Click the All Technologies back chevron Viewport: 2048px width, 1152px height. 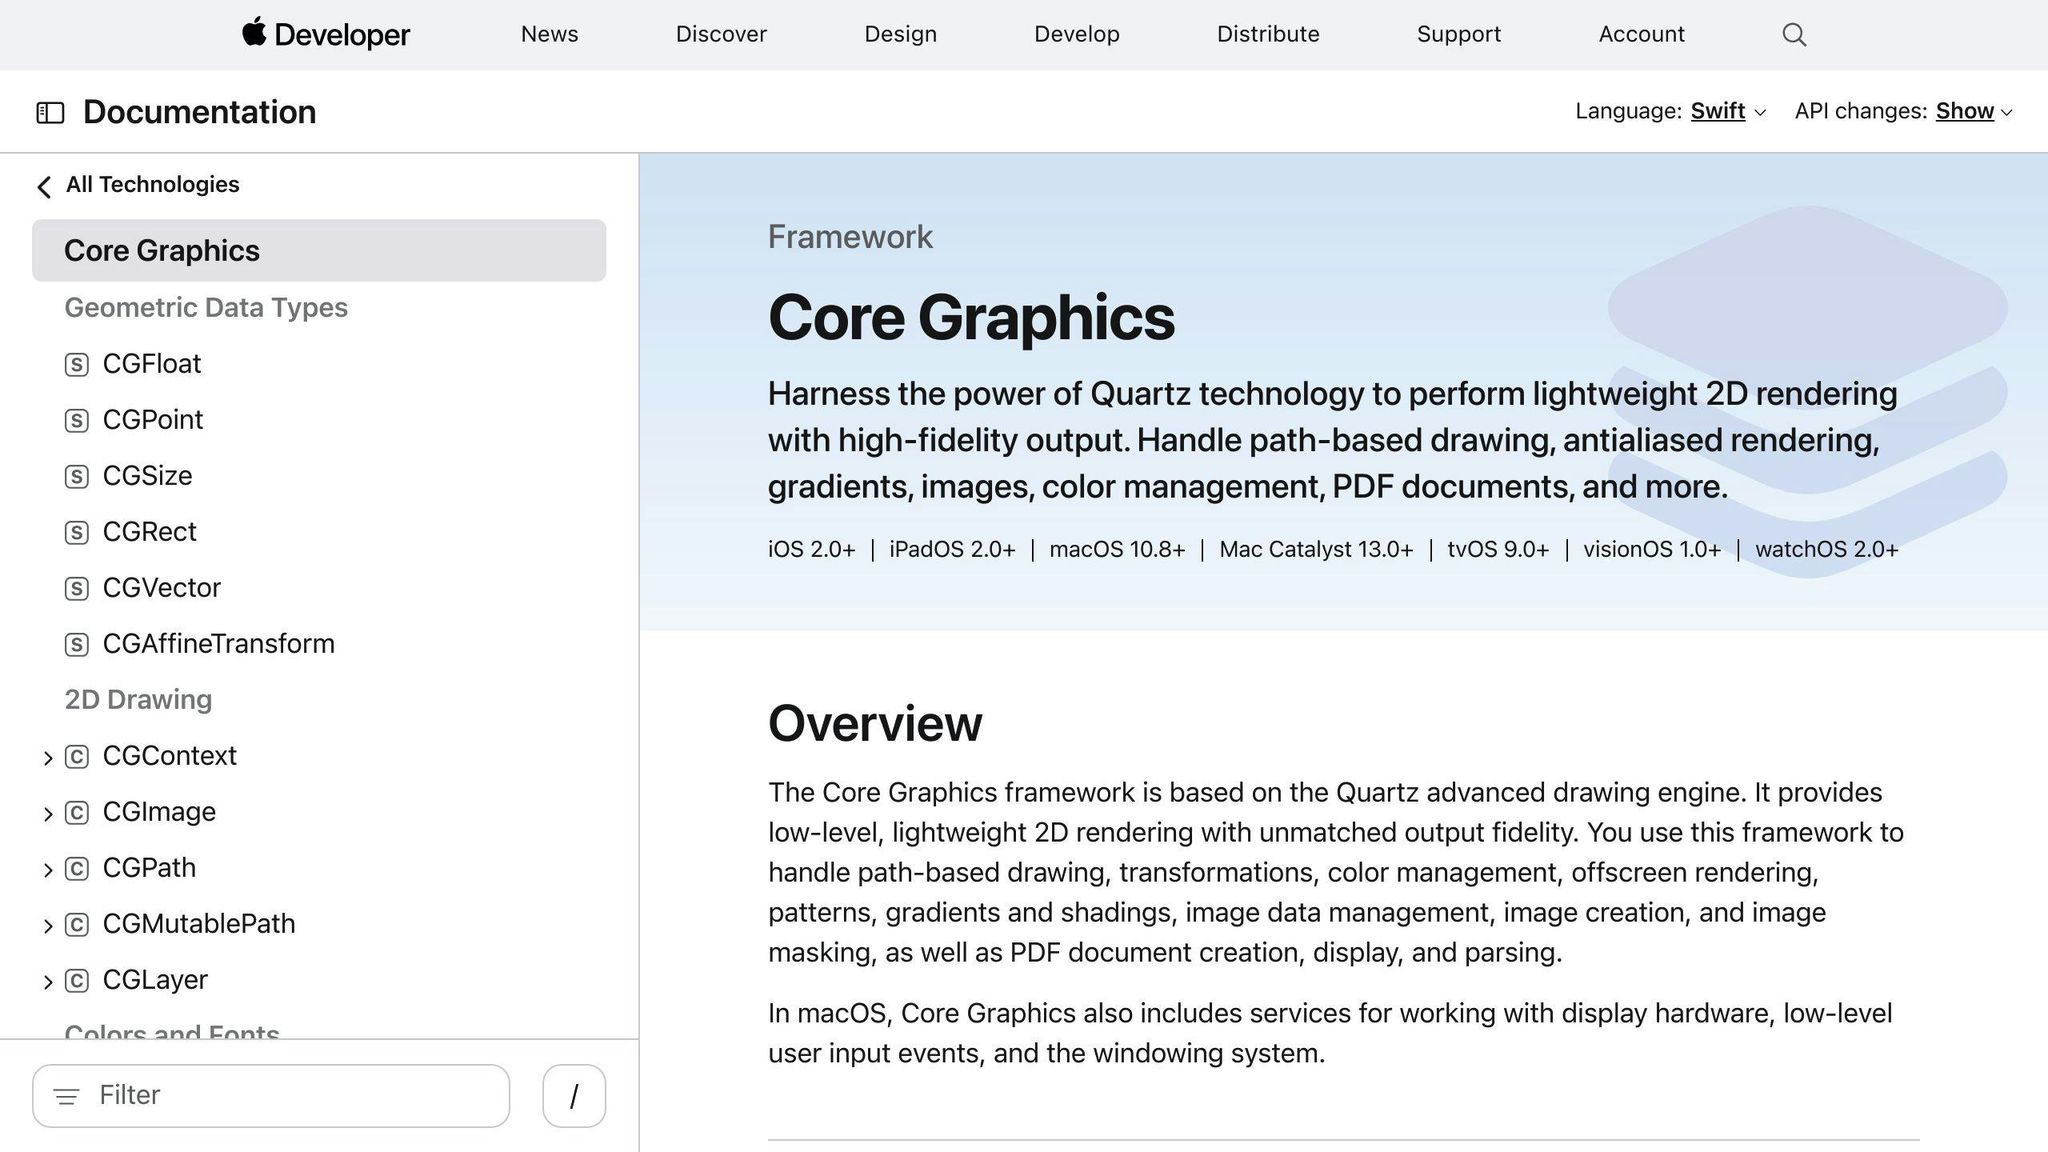tap(44, 186)
